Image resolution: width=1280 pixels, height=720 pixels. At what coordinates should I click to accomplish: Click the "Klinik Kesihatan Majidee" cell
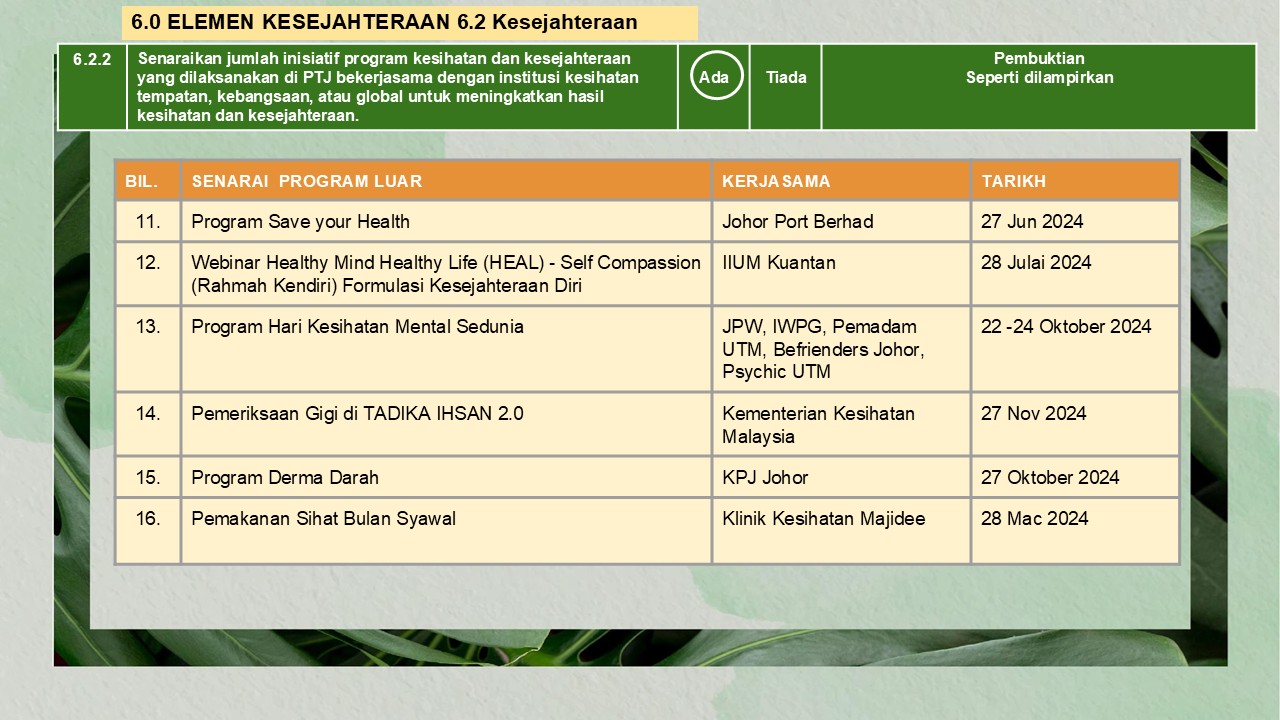(x=823, y=518)
